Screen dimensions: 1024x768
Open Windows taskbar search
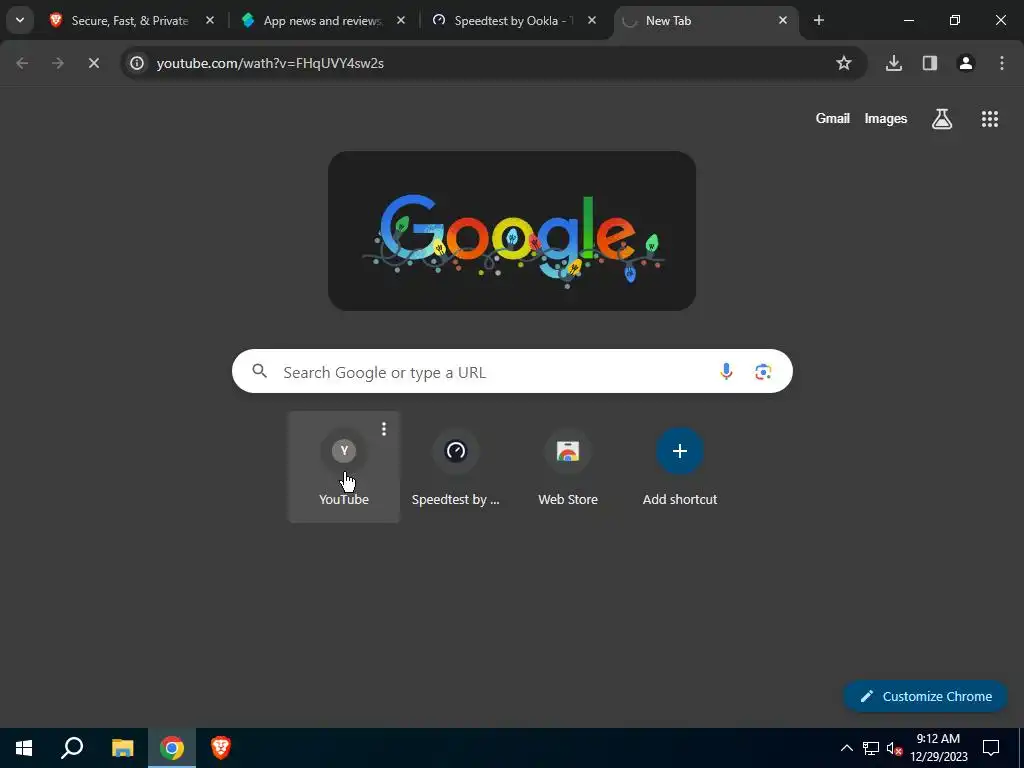pos(72,748)
